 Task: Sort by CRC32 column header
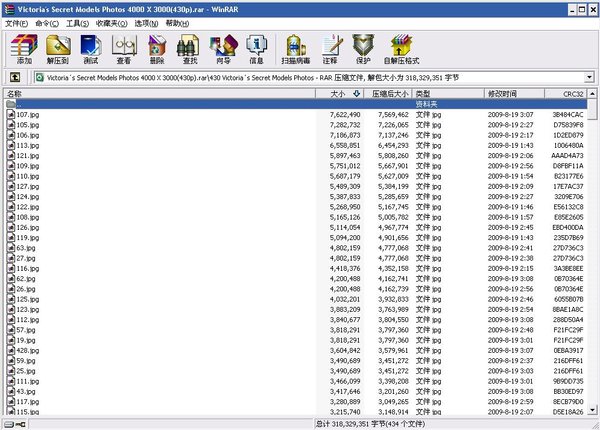566,94
